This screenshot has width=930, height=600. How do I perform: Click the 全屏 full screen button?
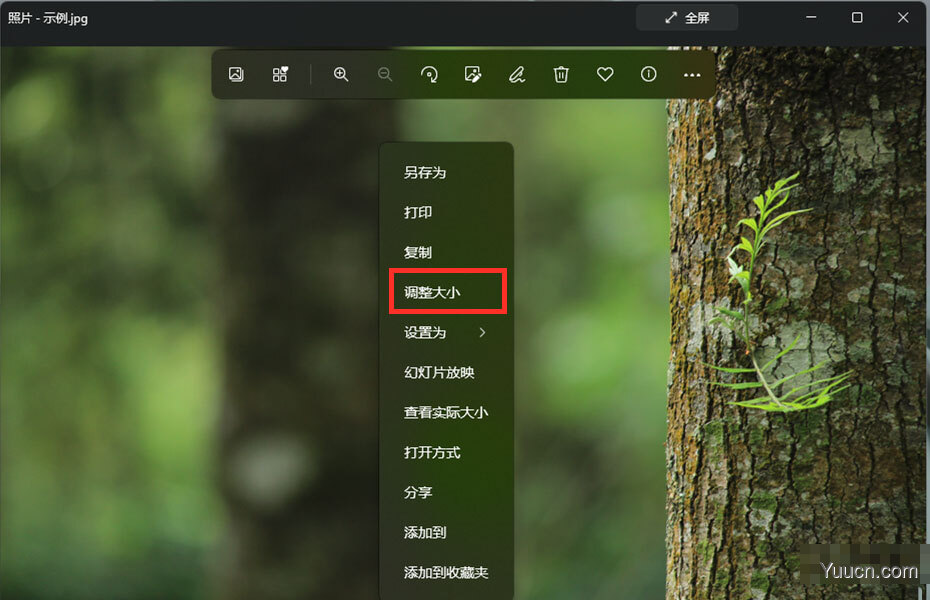(687, 18)
